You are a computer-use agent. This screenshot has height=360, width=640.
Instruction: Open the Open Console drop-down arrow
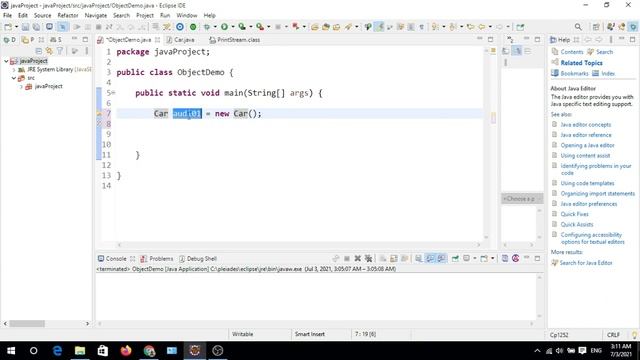point(492,258)
